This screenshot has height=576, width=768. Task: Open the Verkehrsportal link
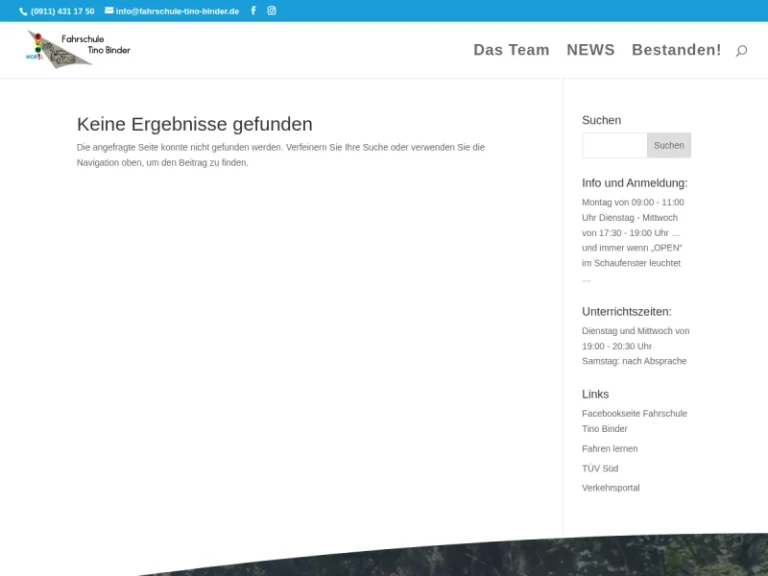[610, 488]
